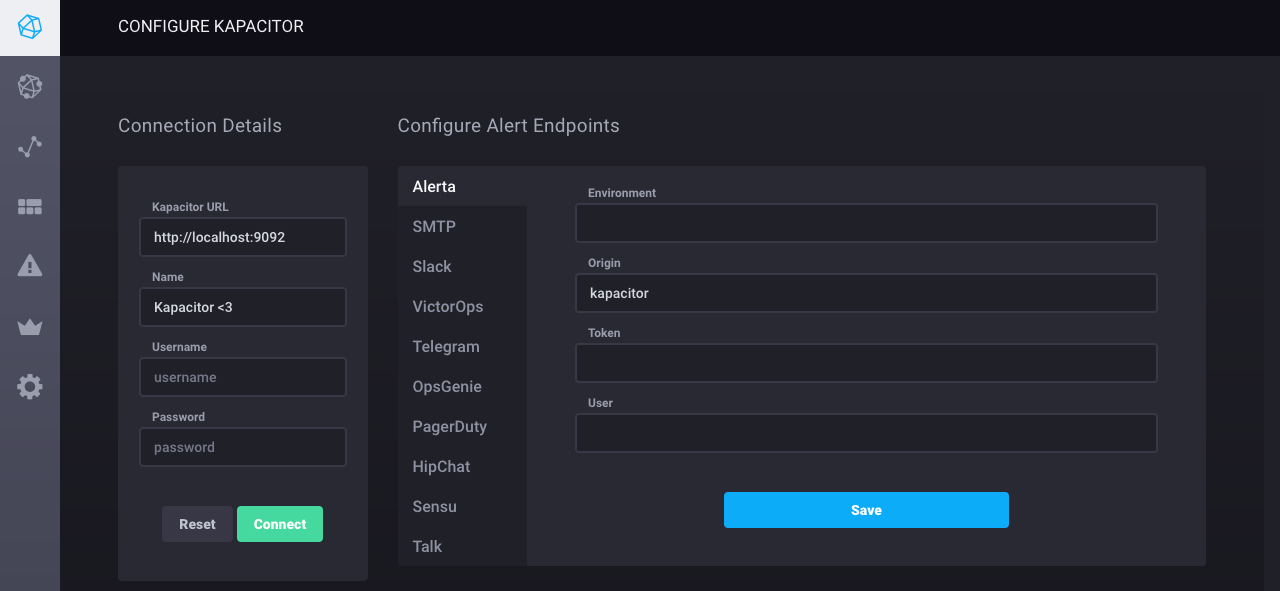1280x591 pixels.
Task: Switch to the Slack endpoint tab
Action: [432, 267]
